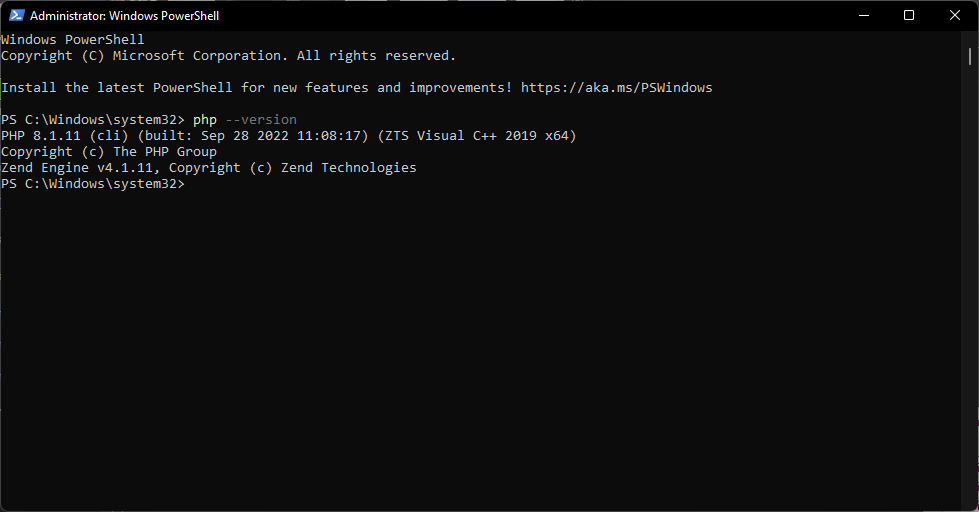Click the gray "--version" argument
The width and height of the screenshot is (979, 512).
261,120
